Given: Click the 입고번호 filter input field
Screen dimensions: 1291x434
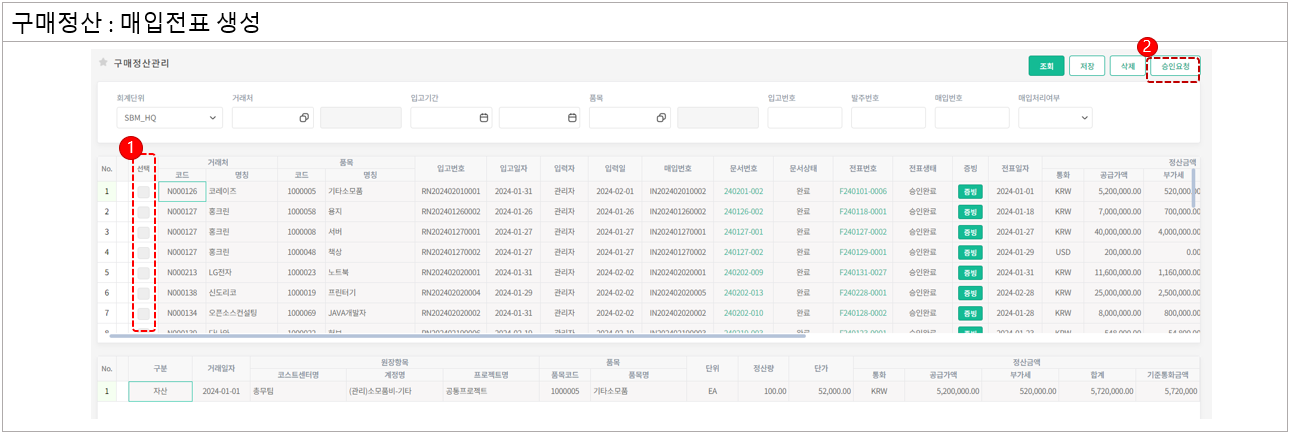Looking at the screenshot, I should pos(804,118).
